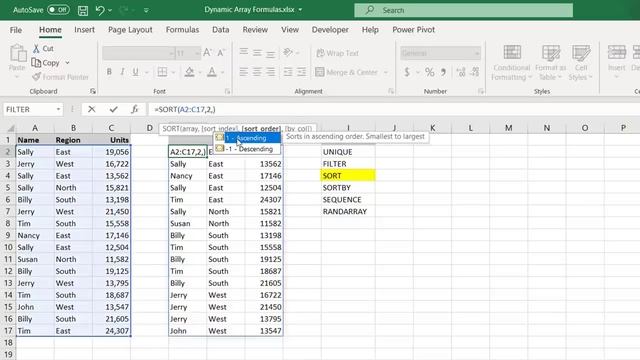
Task: Expand the Copy options arrow
Action: (67, 63)
